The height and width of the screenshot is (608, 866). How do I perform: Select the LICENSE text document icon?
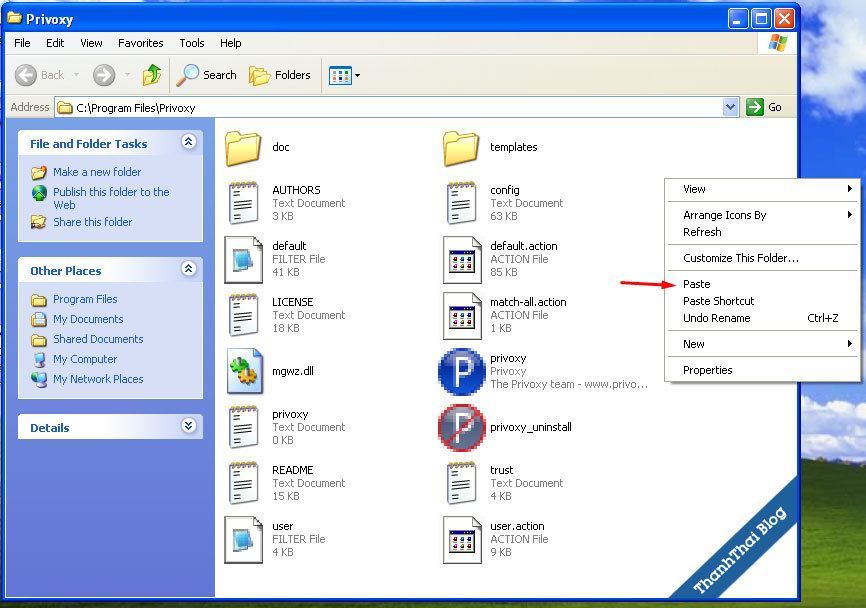[x=244, y=315]
